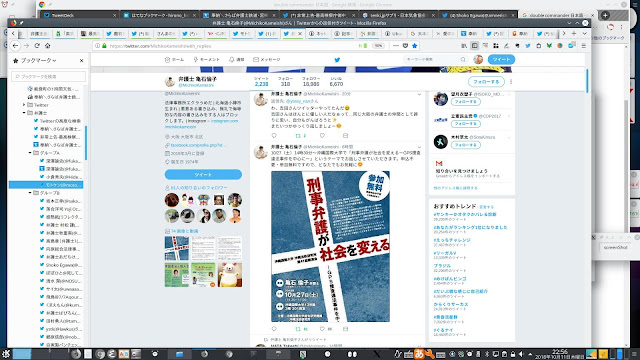This screenshot has width=640, height=360.
Task: Click the Pocket shield icon in address bar
Action: pos(405,46)
